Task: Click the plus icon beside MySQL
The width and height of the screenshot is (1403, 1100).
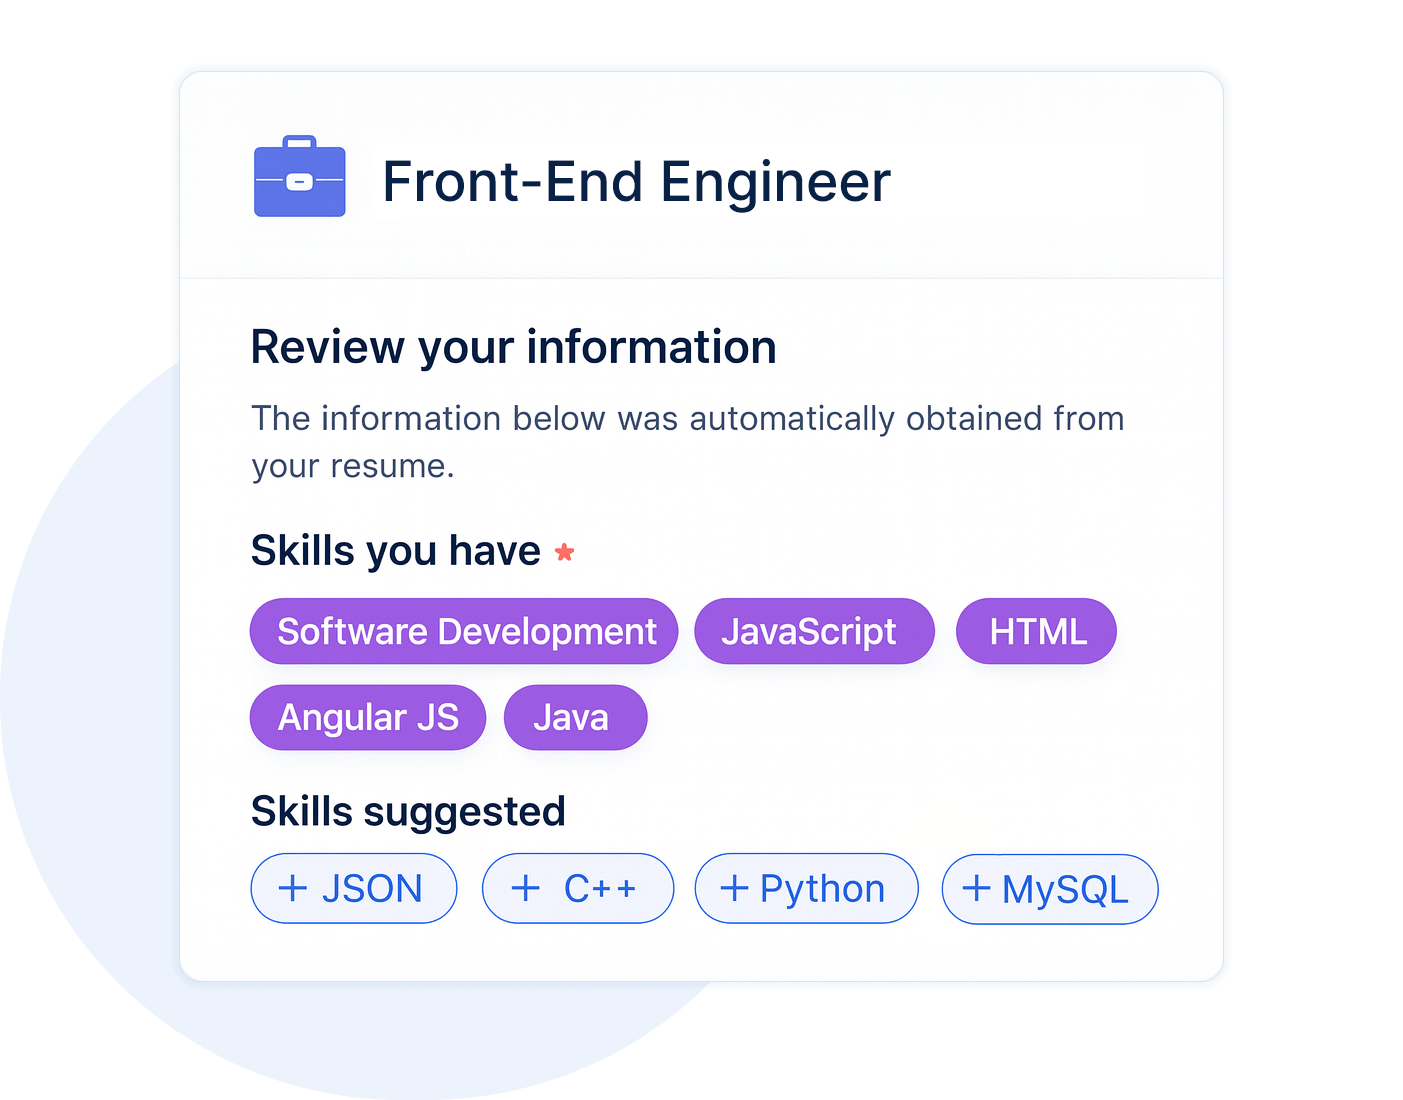Action: click(x=976, y=888)
